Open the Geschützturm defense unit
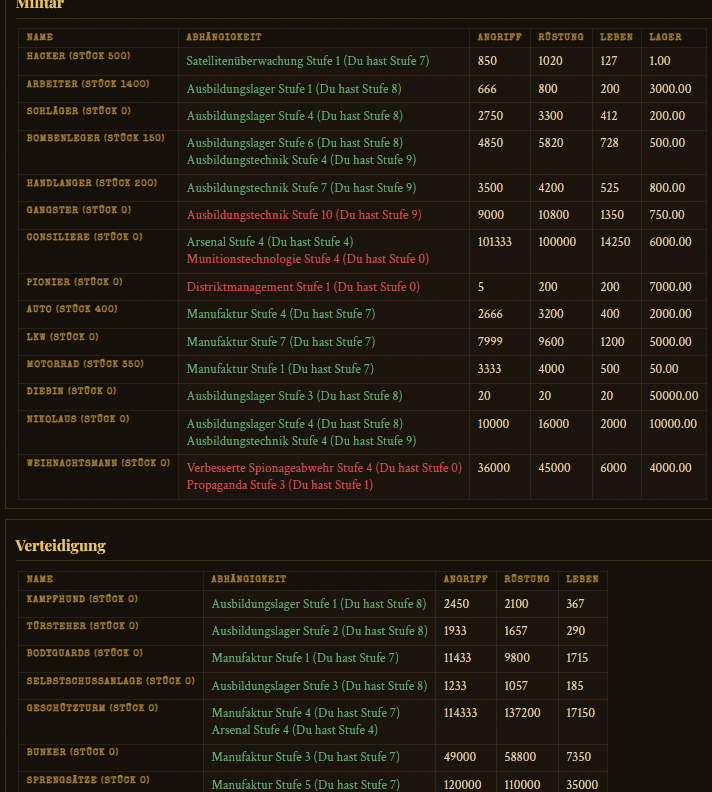712x792 pixels. [x=92, y=708]
